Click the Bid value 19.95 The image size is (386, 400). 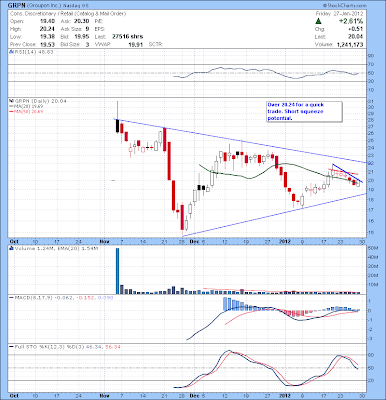tap(82, 37)
